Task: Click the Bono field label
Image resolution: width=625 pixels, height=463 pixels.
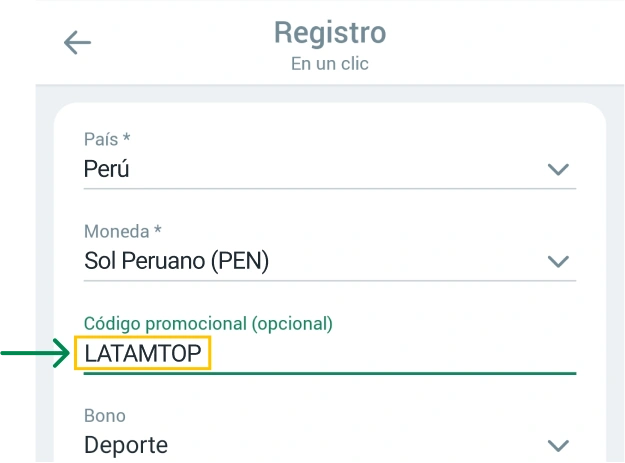Action: [x=105, y=415]
